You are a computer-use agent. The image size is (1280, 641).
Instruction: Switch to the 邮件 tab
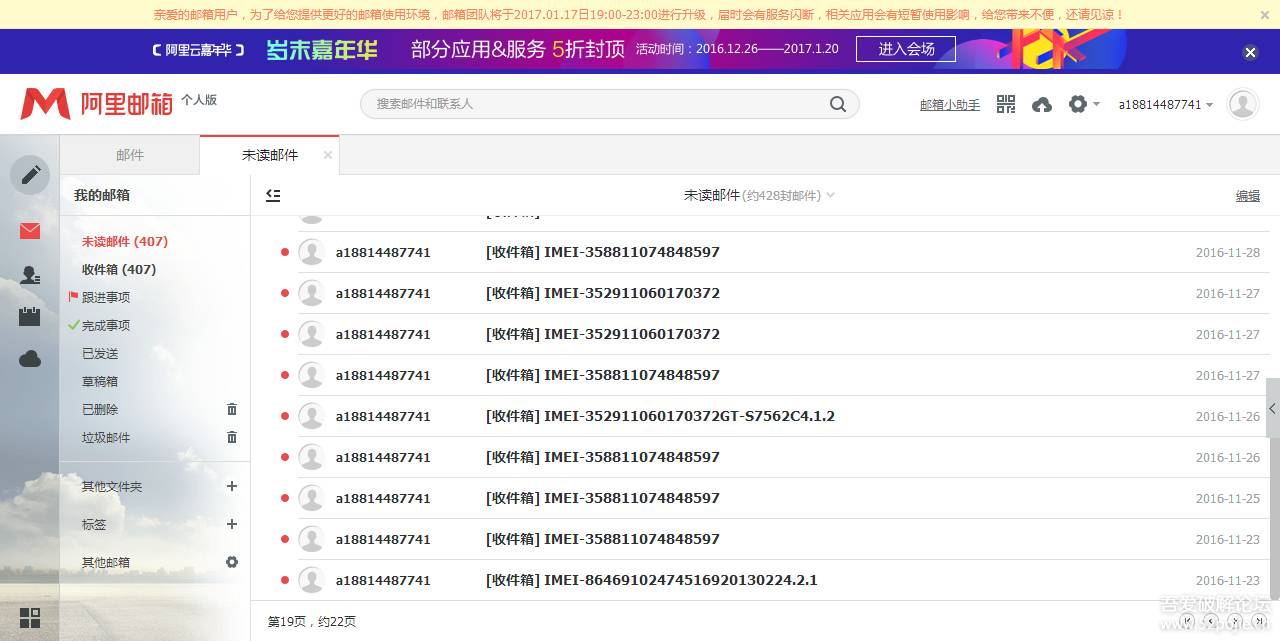(130, 154)
